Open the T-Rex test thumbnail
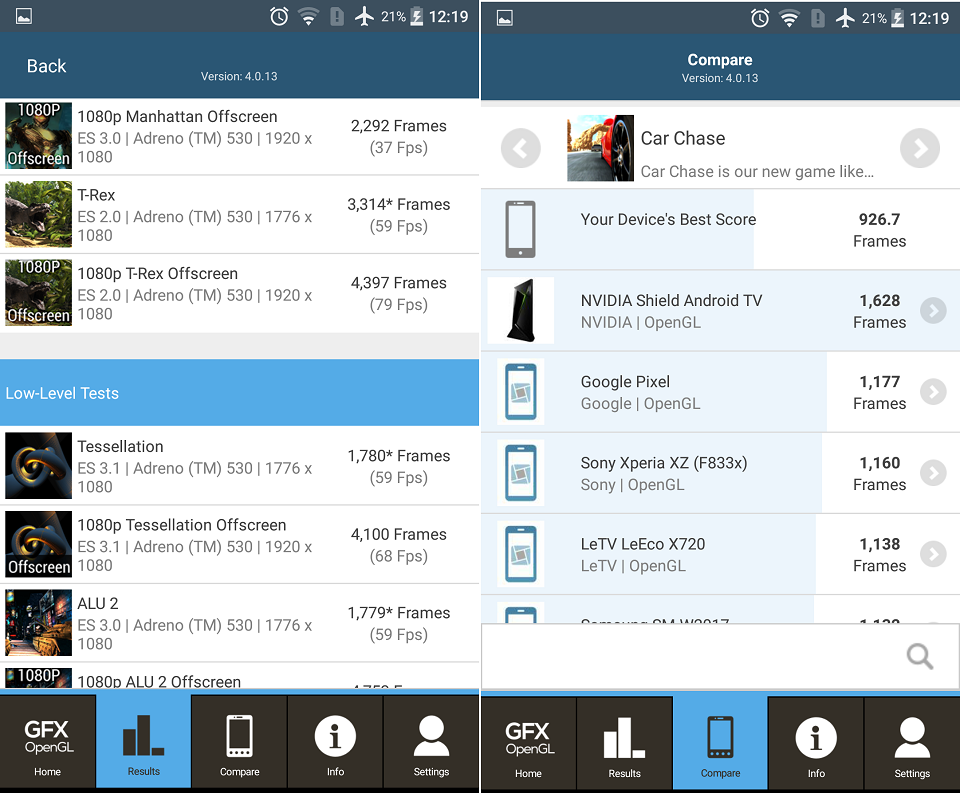 [x=39, y=214]
